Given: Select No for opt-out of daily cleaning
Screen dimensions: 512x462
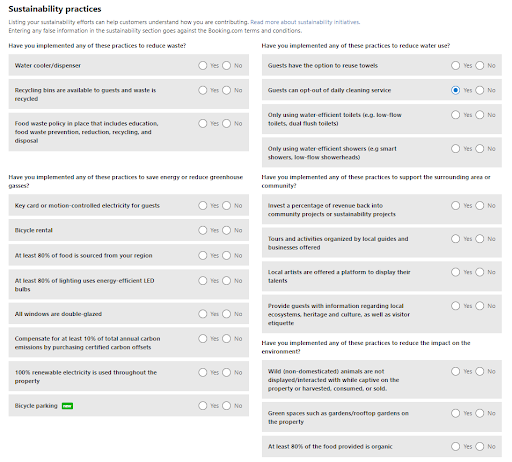Looking at the screenshot, I should point(479,90).
